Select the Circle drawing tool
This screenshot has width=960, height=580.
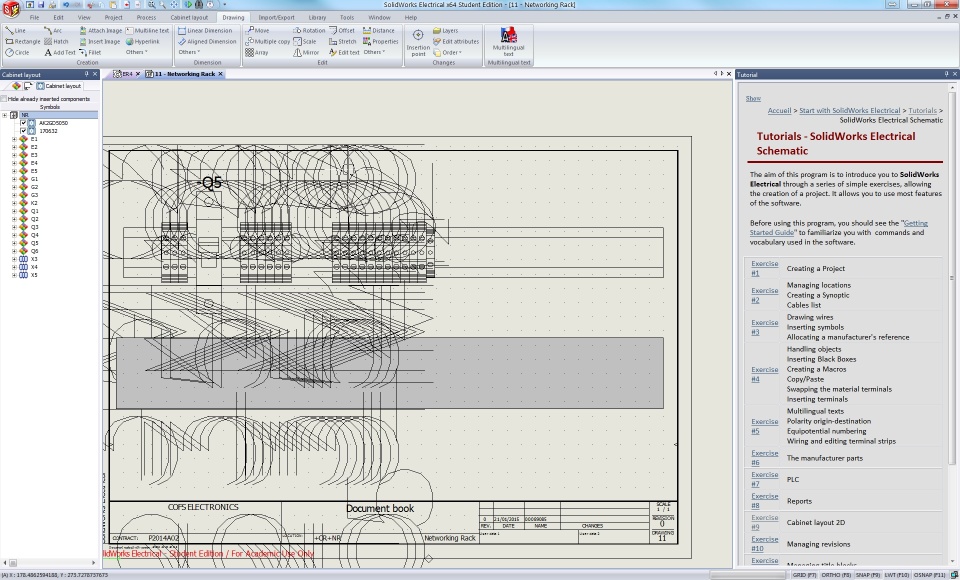coord(18,53)
